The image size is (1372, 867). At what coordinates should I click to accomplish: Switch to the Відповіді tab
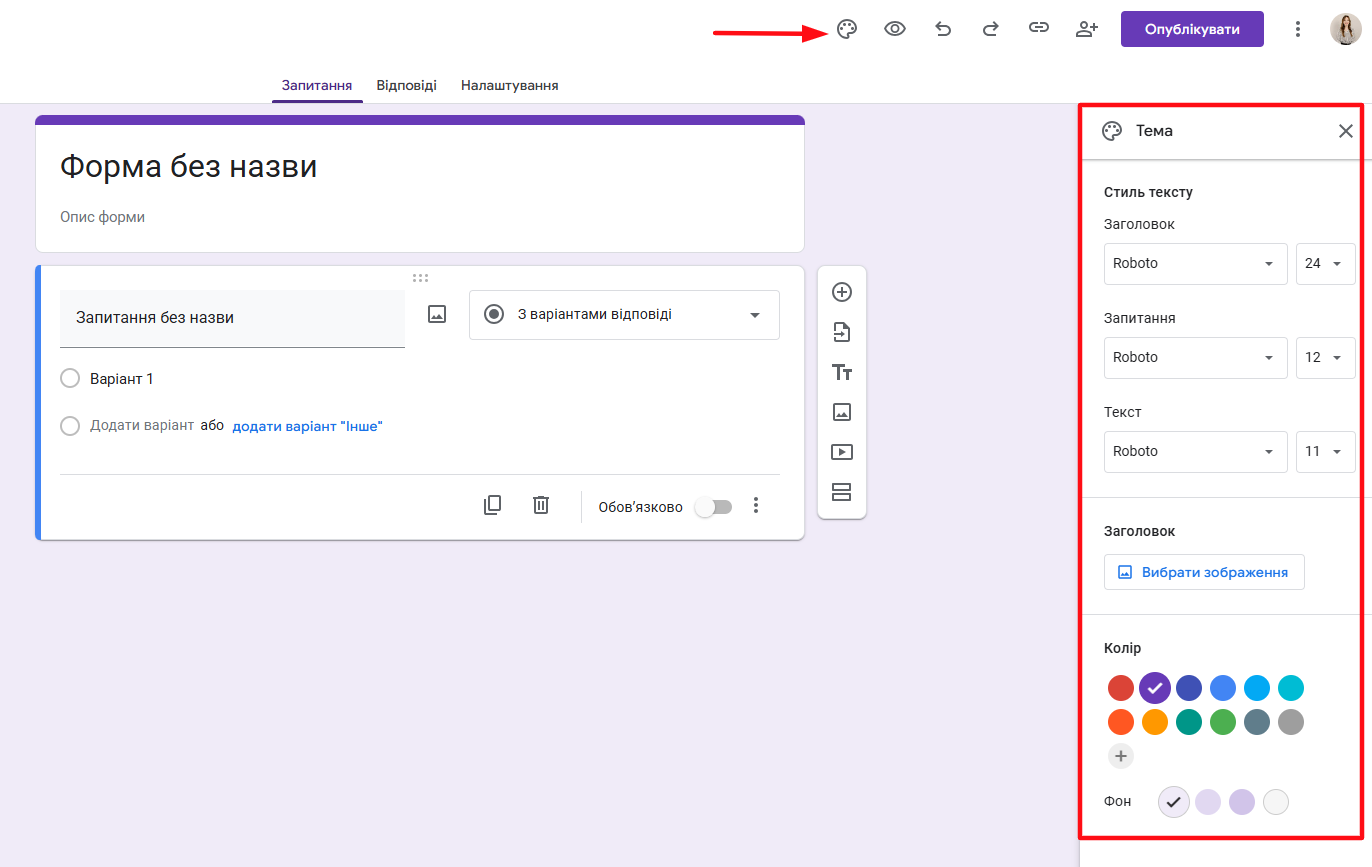pyautogui.click(x=406, y=86)
